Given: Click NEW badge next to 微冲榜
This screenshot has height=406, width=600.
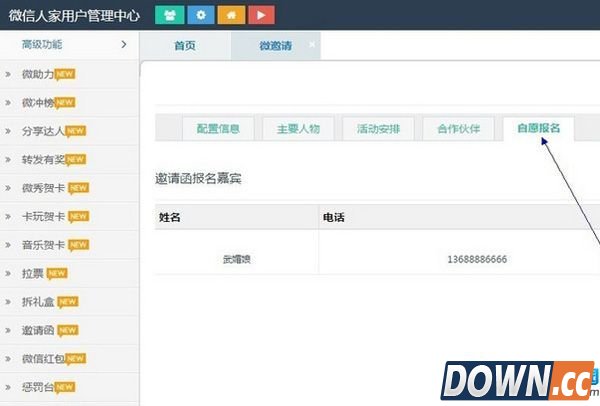Looking at the screenshot, I should pos(65,103).
